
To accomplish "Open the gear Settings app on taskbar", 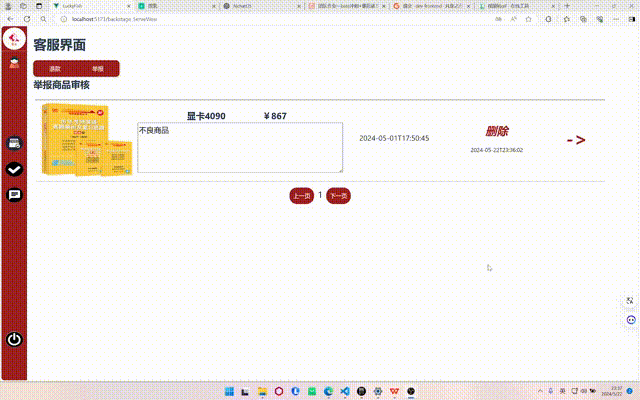I will [378, 391].
